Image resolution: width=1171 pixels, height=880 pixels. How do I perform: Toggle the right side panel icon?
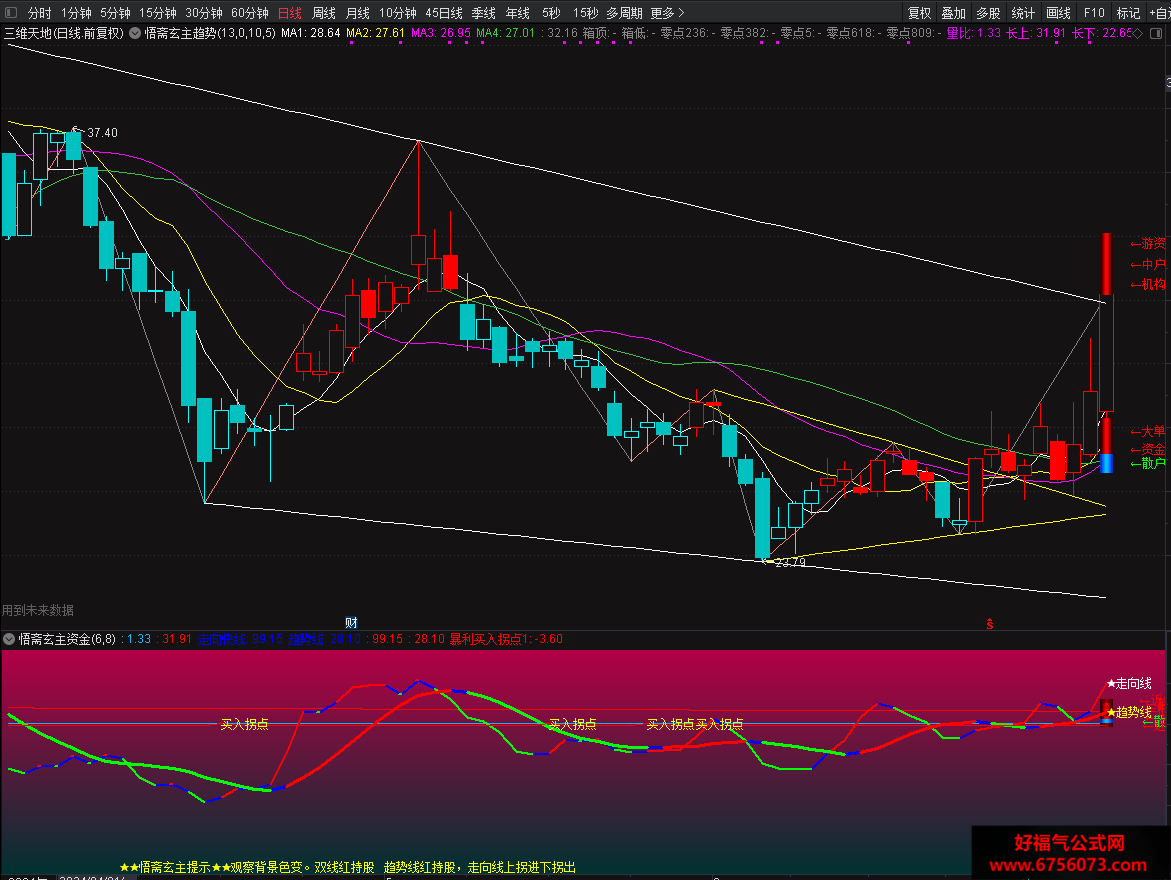pos(1155,34)
